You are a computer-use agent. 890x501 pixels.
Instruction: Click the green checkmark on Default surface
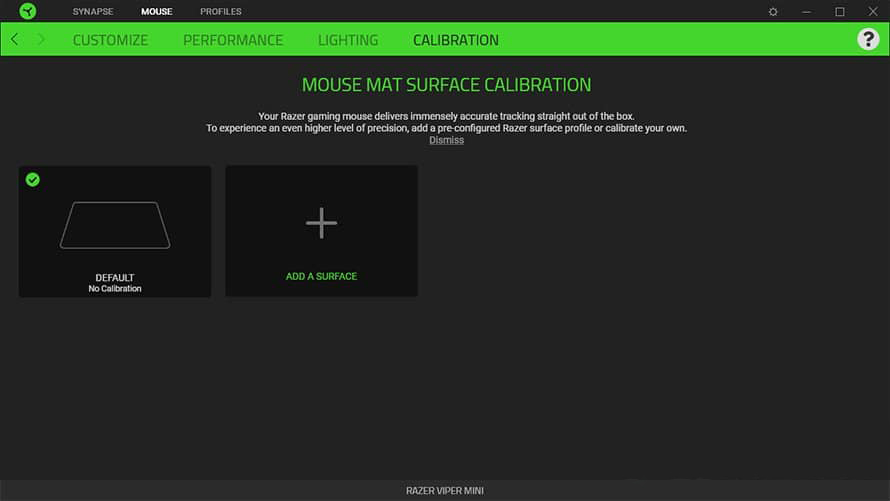coord(32,180)
